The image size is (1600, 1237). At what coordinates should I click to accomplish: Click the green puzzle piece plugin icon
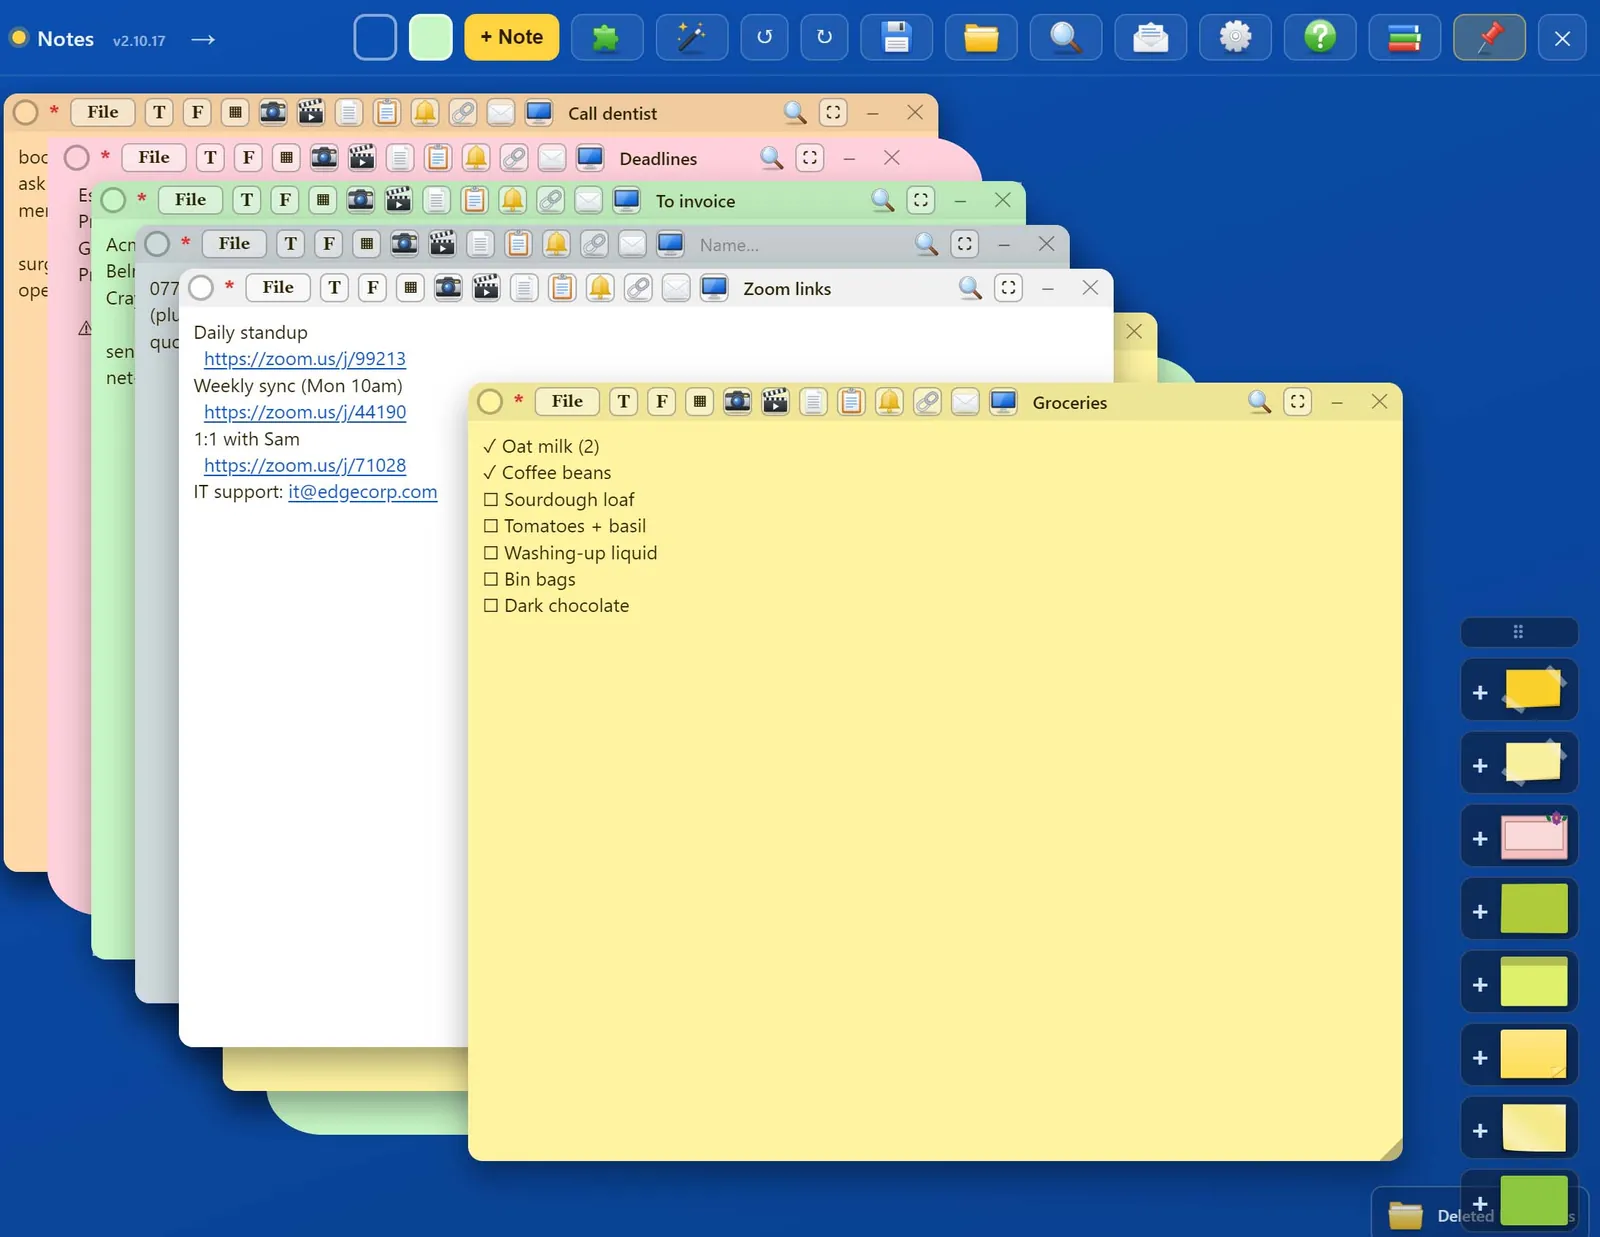click(x=607, y=38)
